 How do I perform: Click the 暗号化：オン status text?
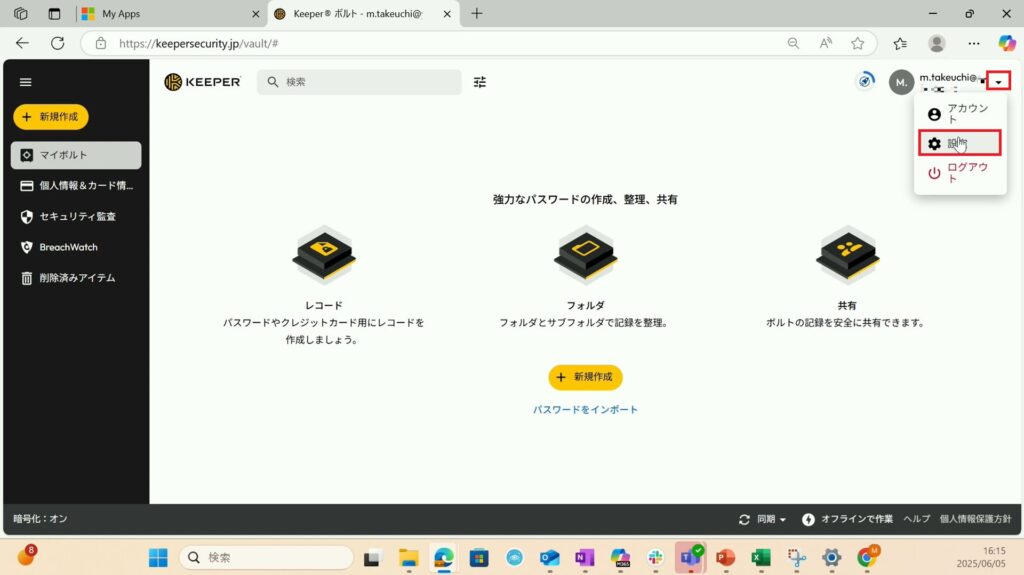pyautogui.click(x=40, y=519)
